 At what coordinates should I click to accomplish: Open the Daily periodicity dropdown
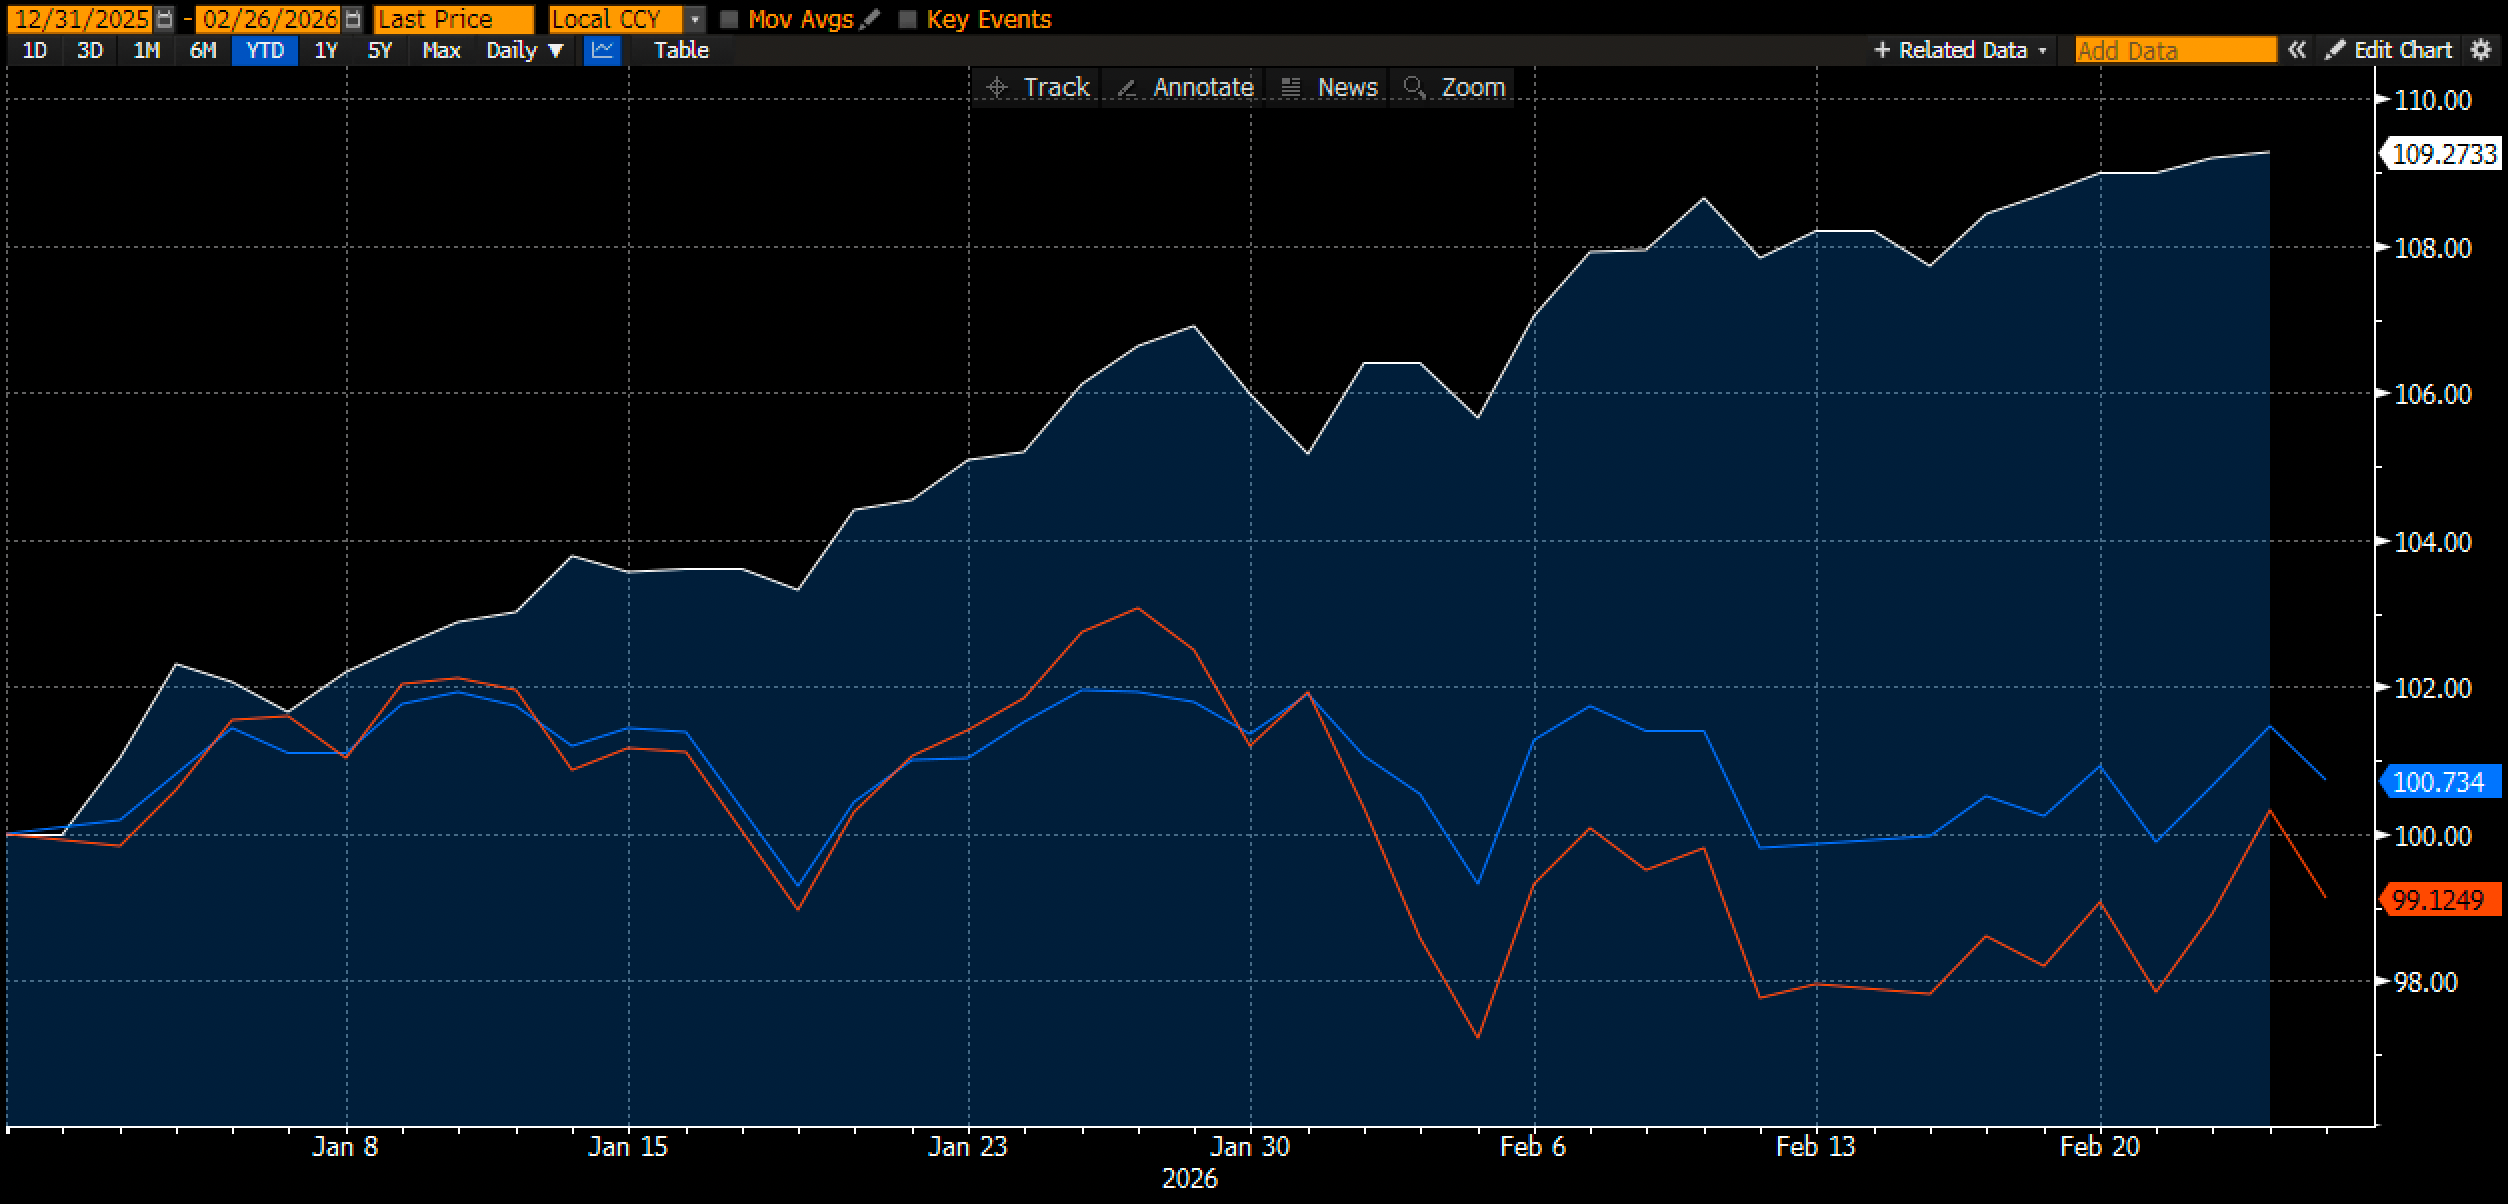tap(524, 50)
